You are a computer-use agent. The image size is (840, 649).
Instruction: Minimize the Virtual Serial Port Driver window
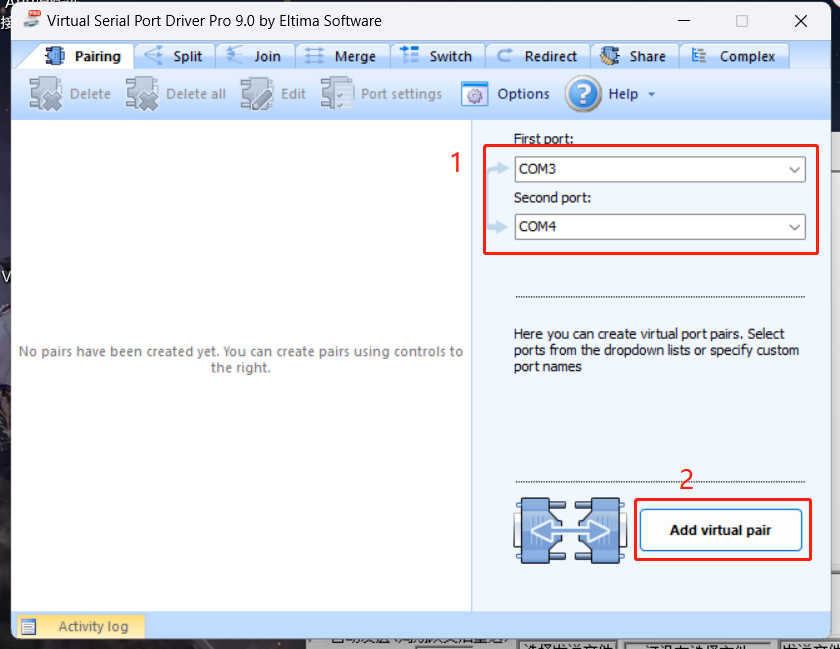click(x=684, y=21)
